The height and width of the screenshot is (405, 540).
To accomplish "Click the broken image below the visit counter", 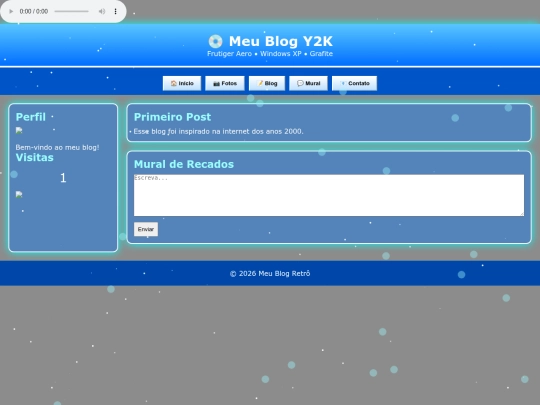I will coord(19,195).
